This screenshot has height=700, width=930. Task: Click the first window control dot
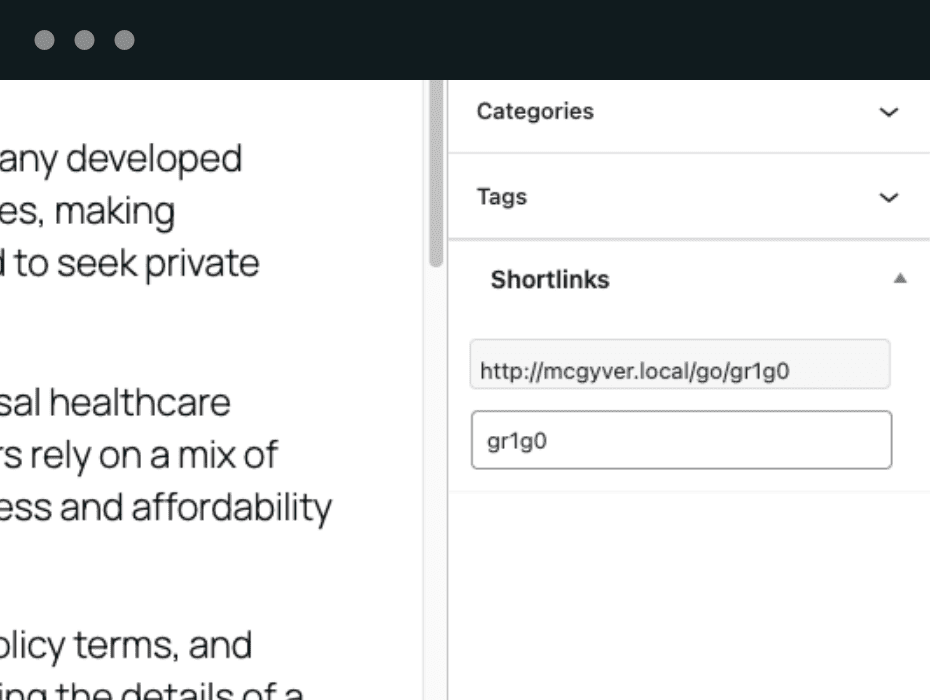(44, 41)
